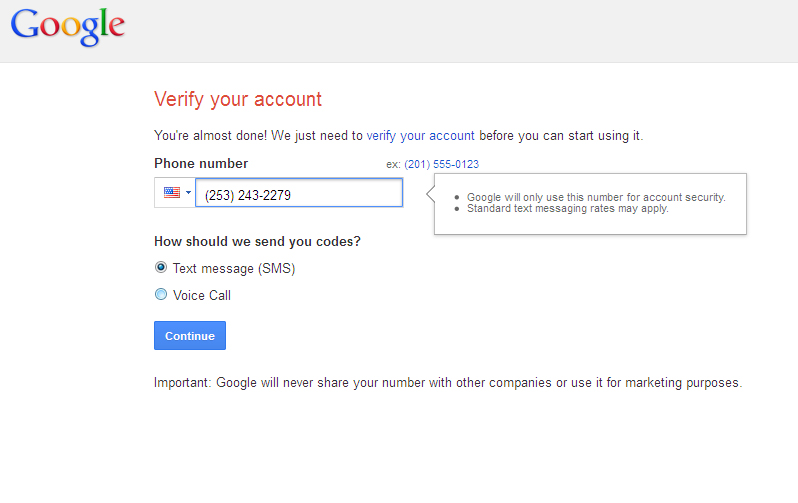Image resolution: width=798 pixels, height=503 pixels.
Task: Click the "Voice Call" label text
Action: coord(202,295)
